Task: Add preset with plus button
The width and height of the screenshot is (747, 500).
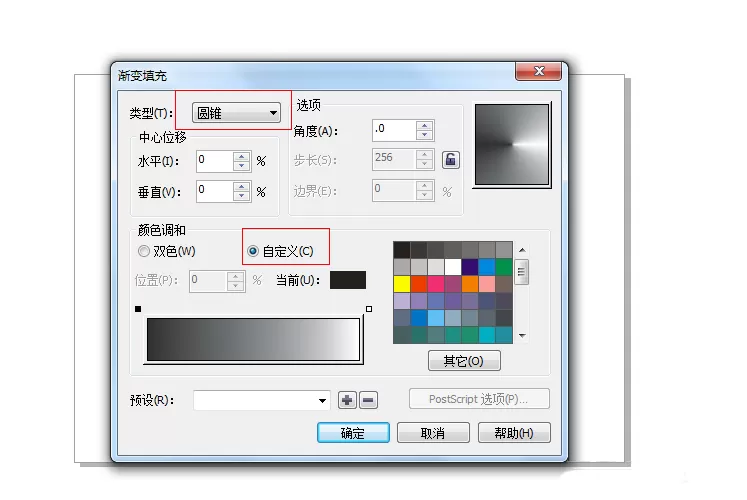Action: click(x=347, y=400)
